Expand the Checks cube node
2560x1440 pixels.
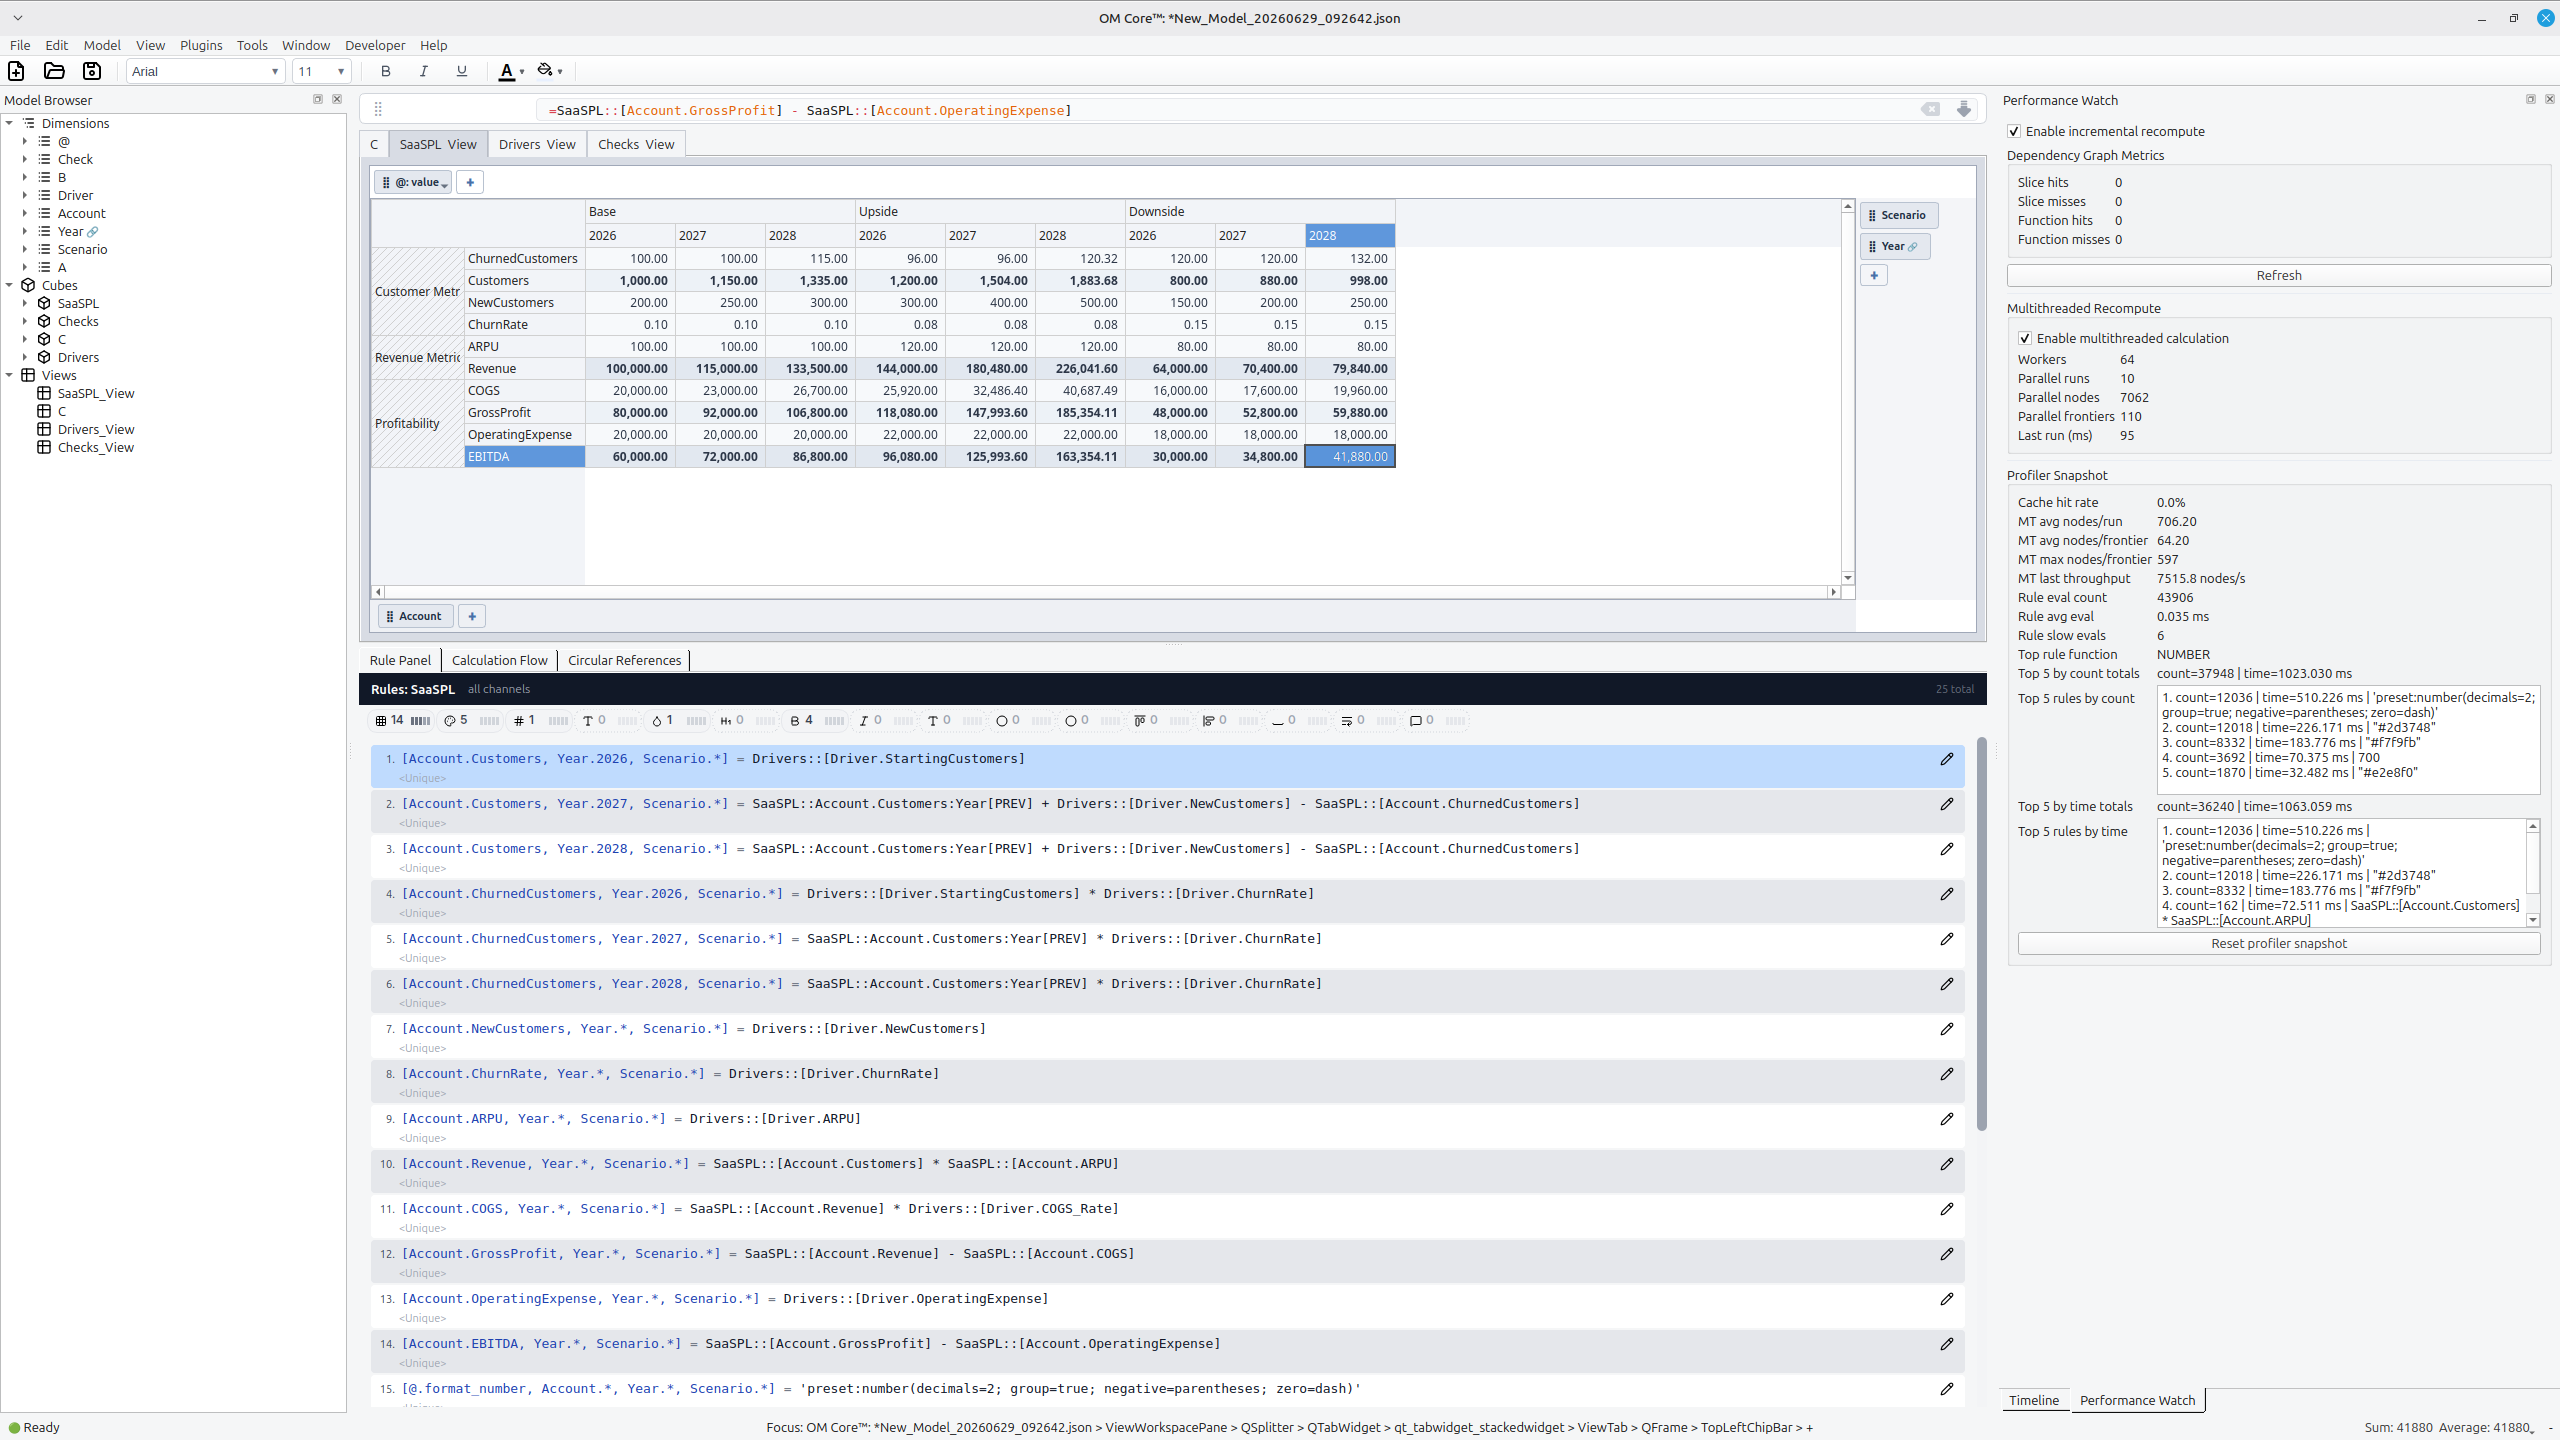(x=25, y=321)
